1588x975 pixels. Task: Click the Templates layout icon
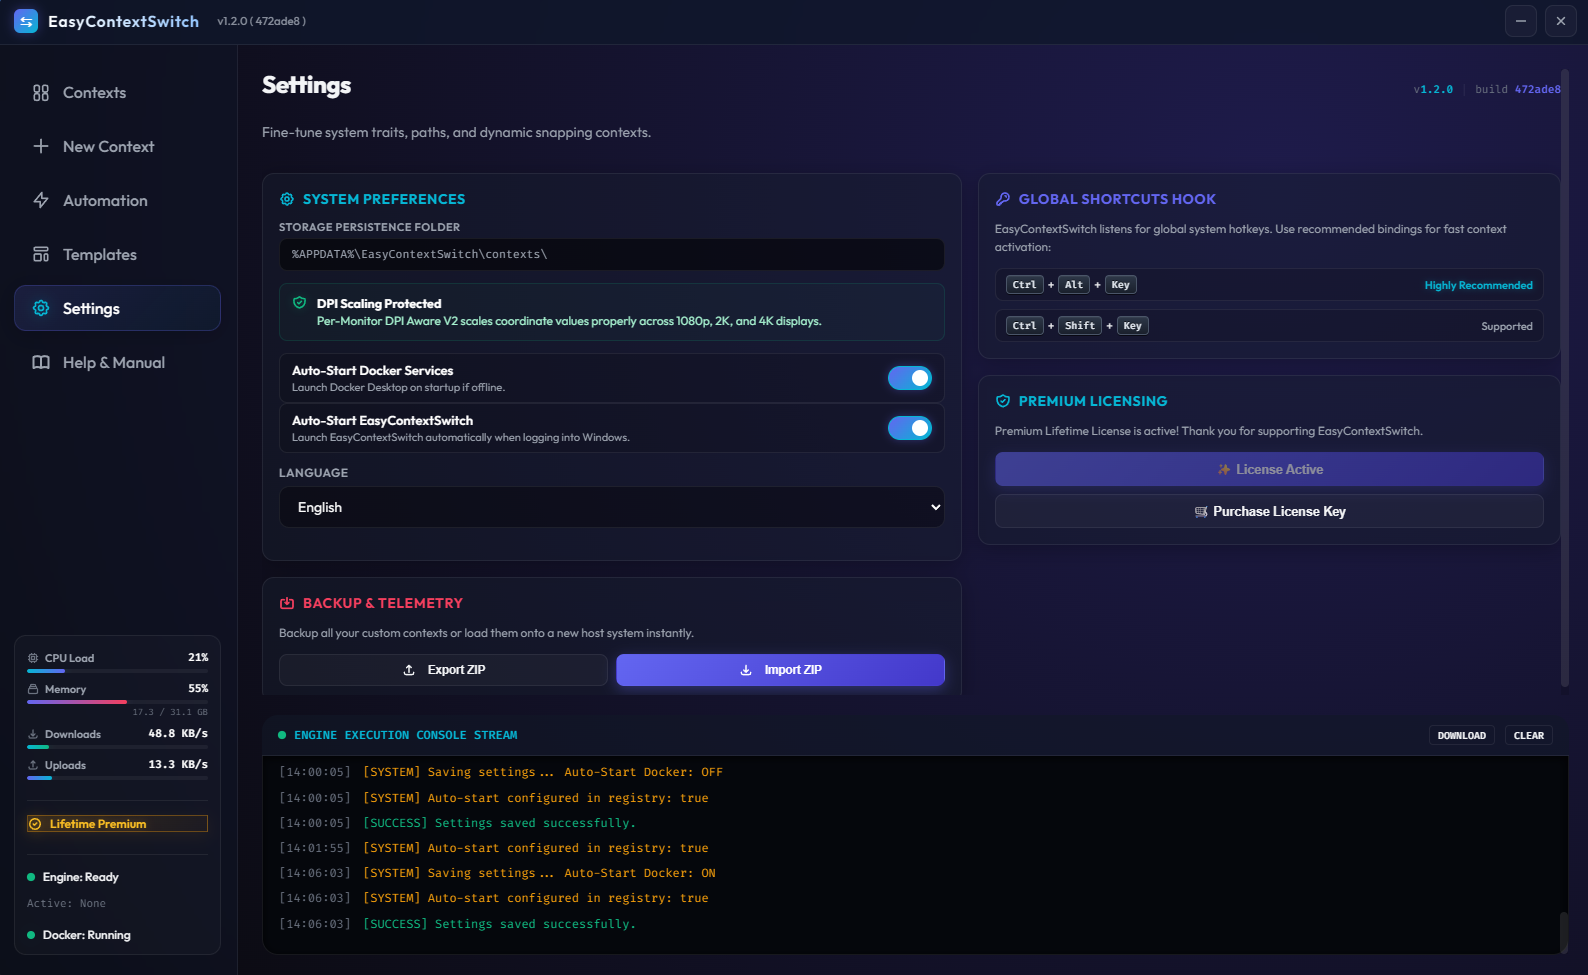[41, 254]
